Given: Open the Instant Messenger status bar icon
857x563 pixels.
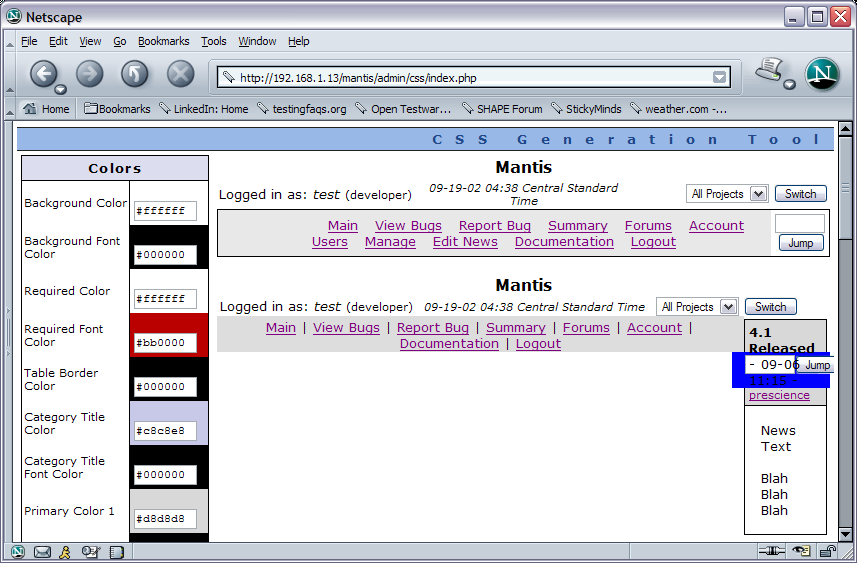Looking at the screenshot, I should 65,552.
